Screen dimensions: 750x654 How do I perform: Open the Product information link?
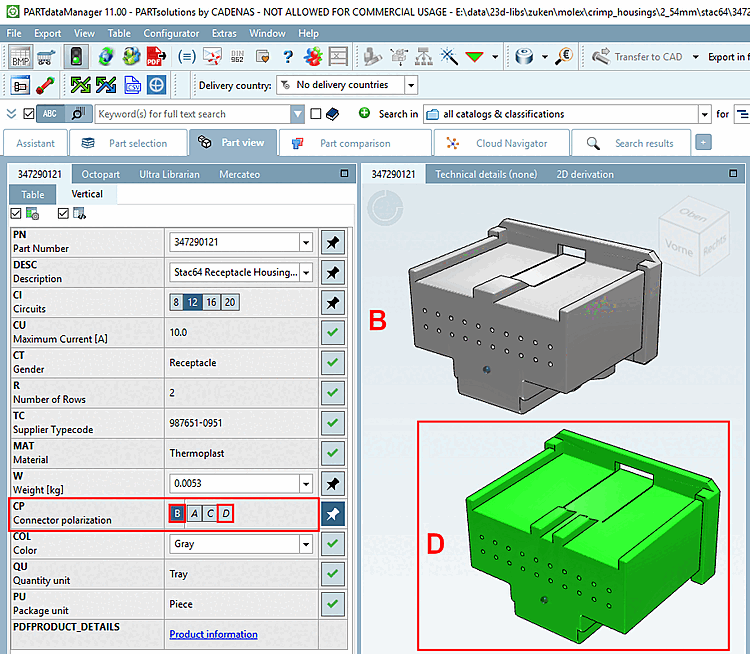coord(213,634)
